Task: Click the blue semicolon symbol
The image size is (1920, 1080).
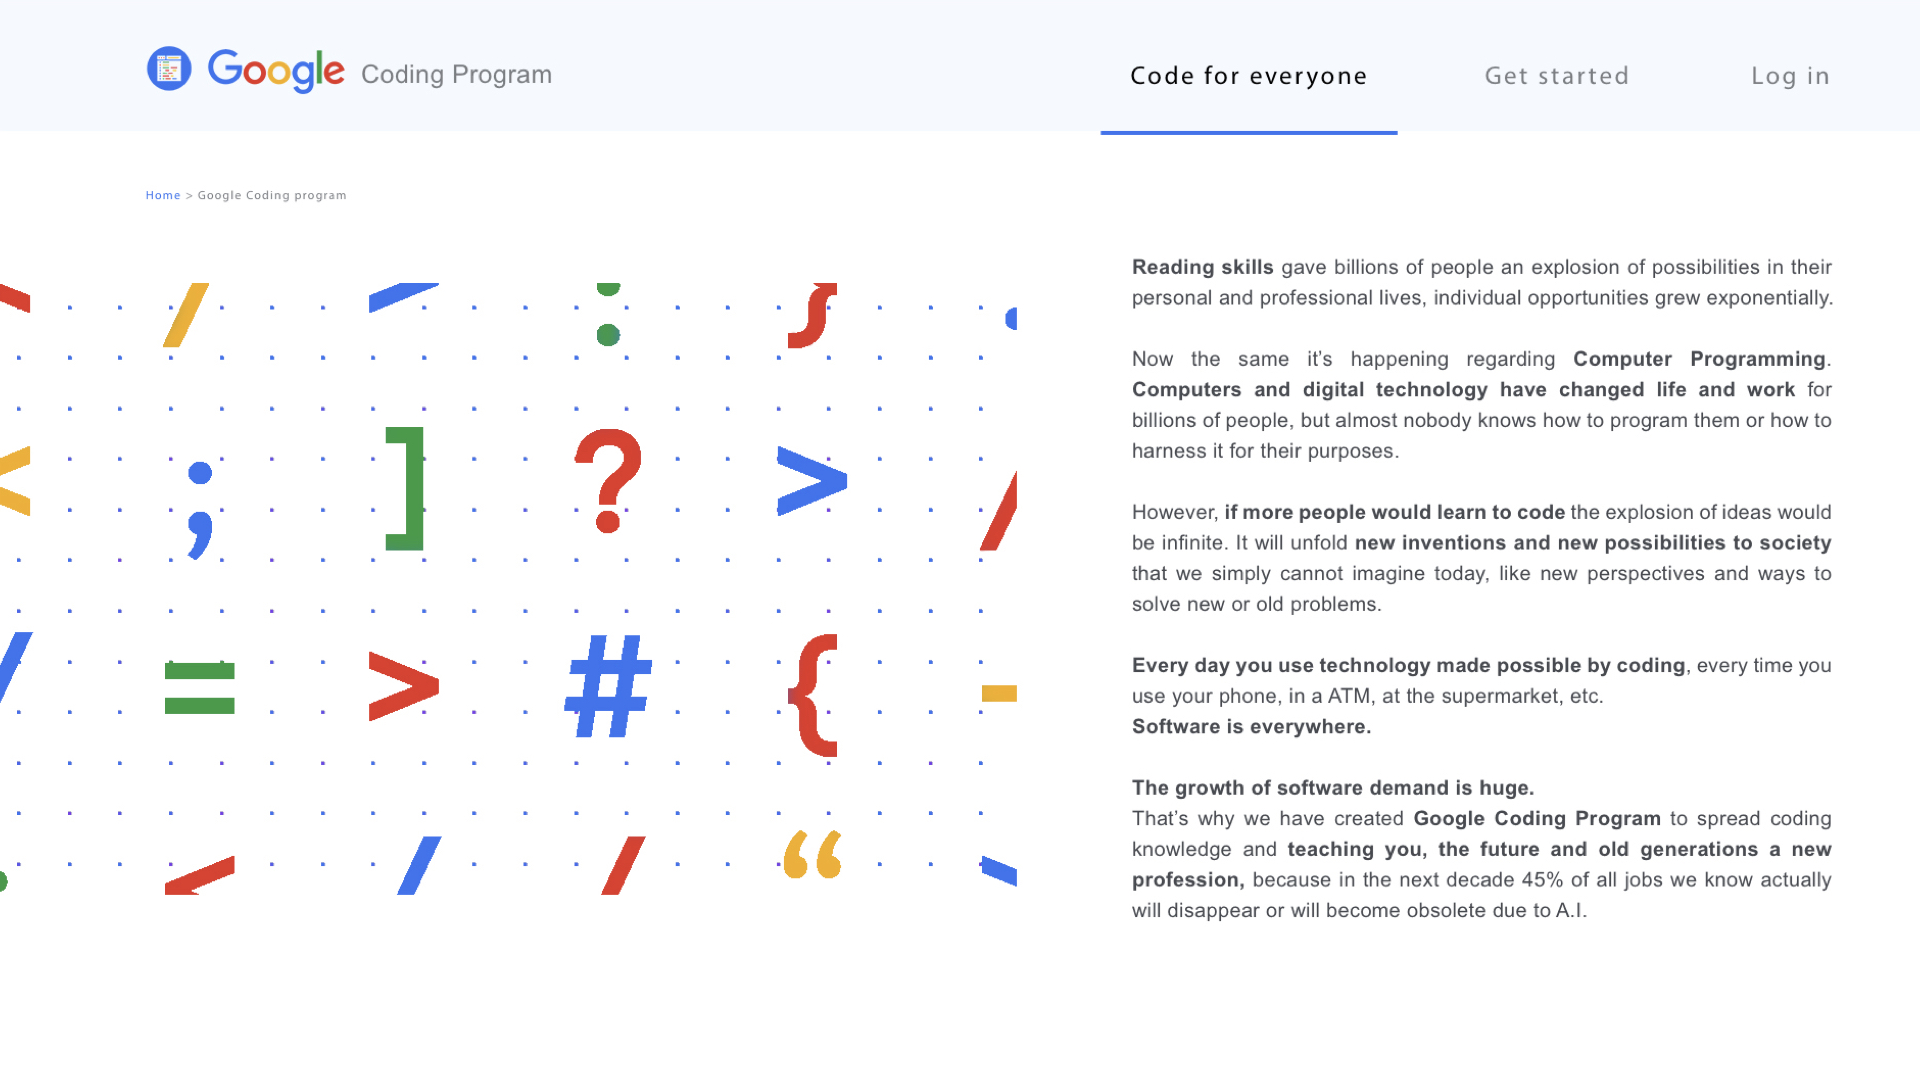Action: pyautogui.click(x=200, y=509)
